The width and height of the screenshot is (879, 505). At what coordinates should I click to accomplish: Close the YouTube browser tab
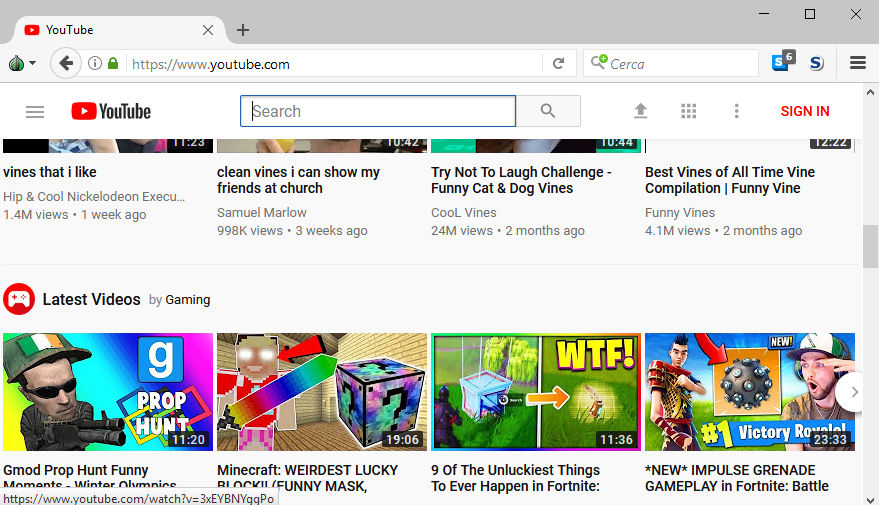208,30
